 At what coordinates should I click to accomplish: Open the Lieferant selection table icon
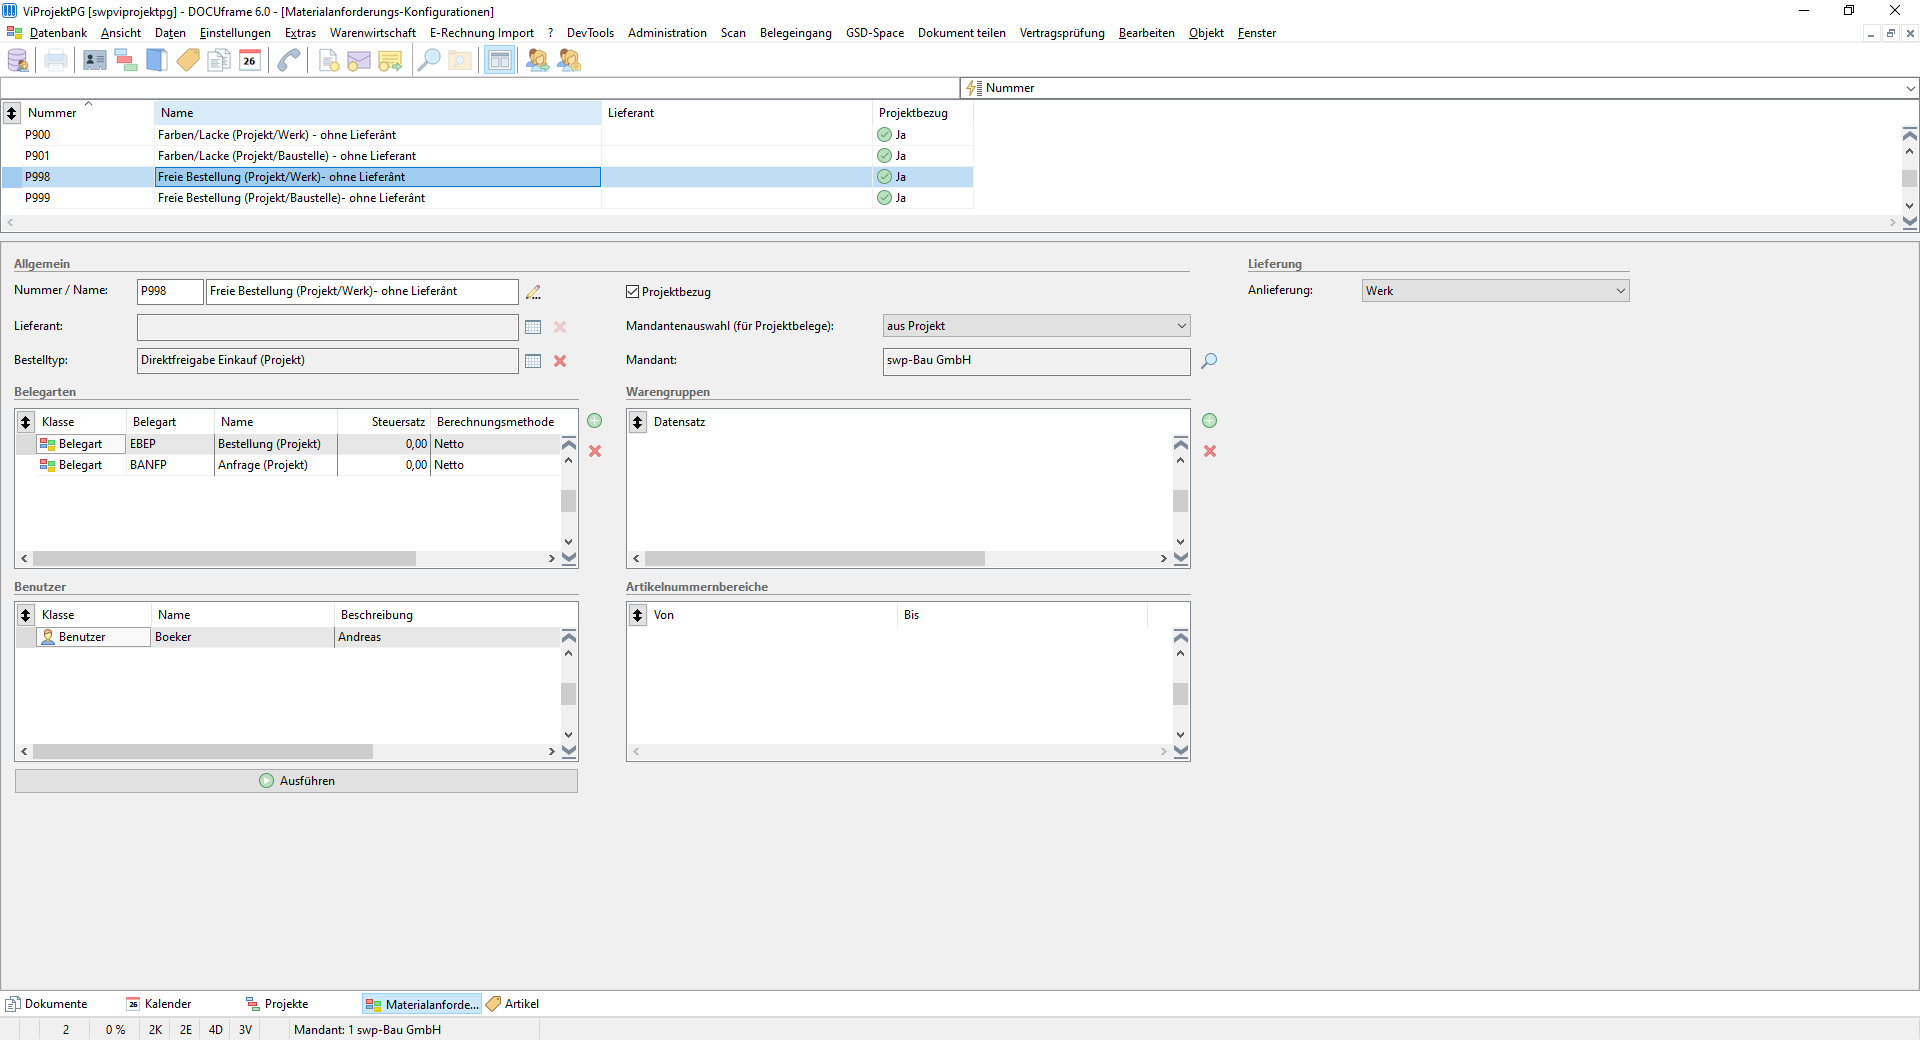[x=533, y=327]
